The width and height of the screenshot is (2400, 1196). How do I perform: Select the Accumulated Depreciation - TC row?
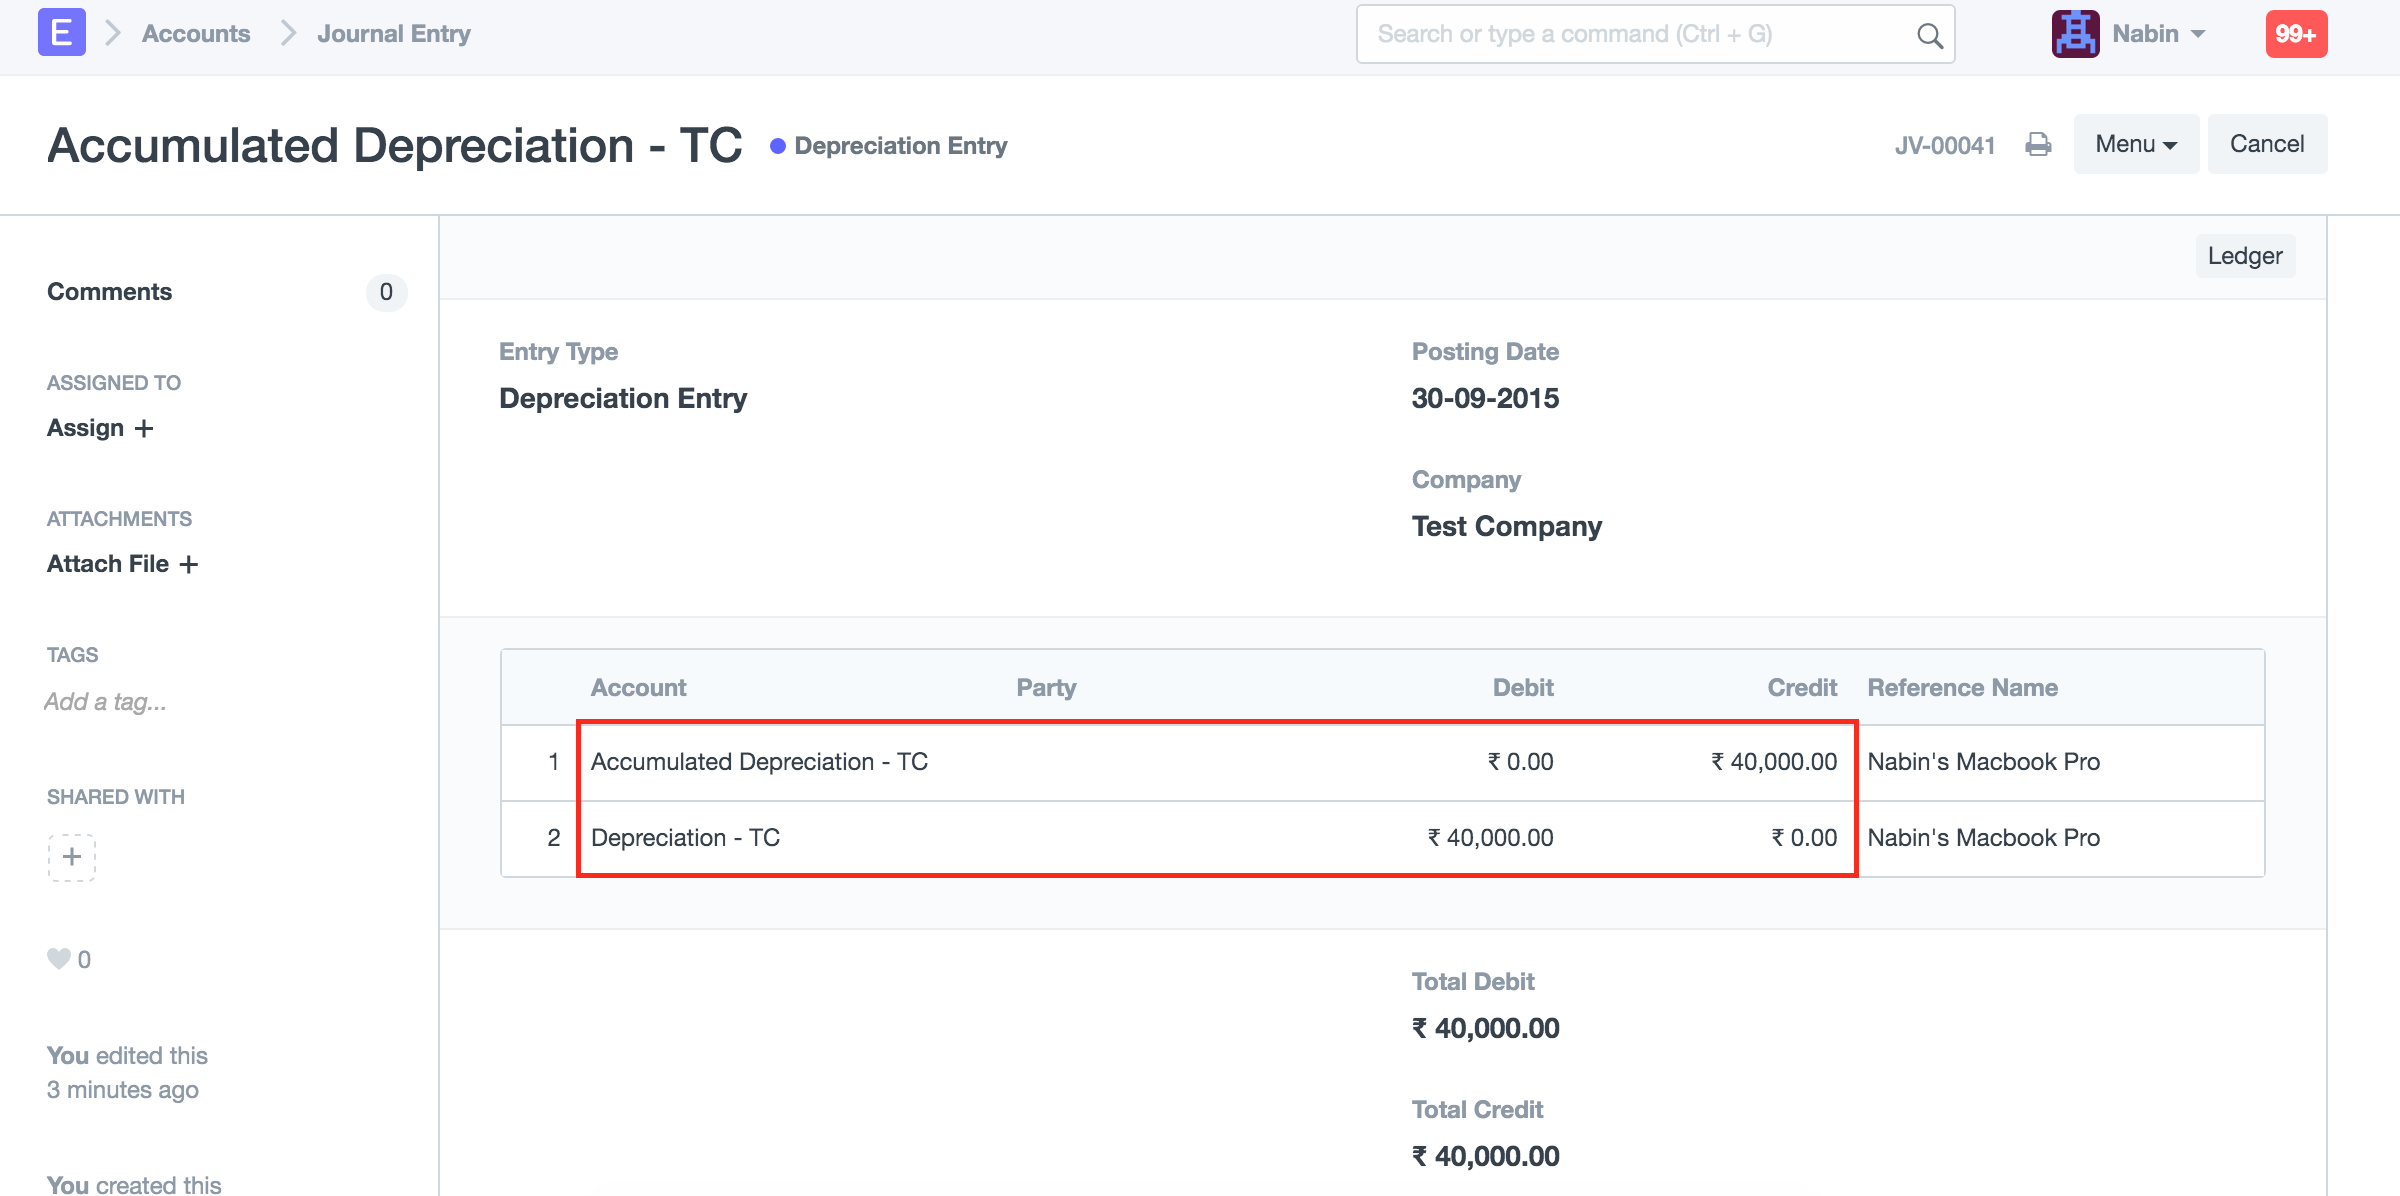(x=759, y=762)
